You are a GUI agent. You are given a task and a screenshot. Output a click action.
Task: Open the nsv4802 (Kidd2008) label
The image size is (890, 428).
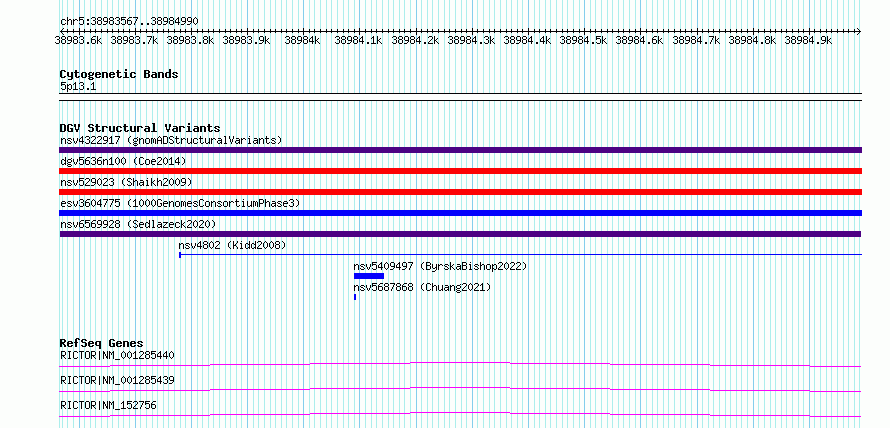pyautogui.click(x=233, y=245)
